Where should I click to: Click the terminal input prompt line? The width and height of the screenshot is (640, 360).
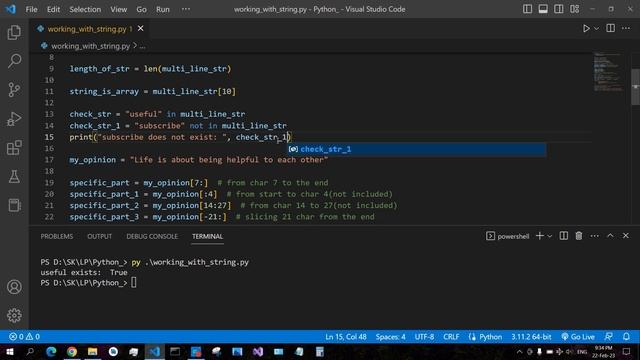[89, 283]
